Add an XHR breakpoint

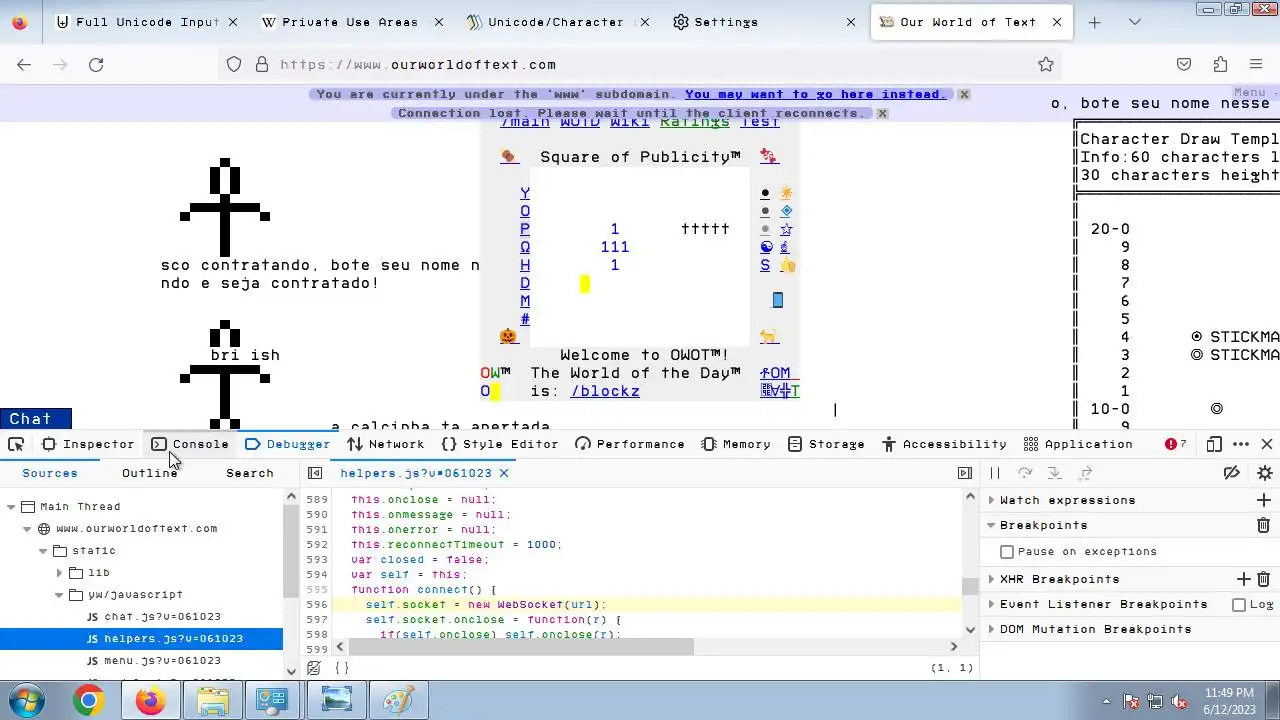point(1244,579)
